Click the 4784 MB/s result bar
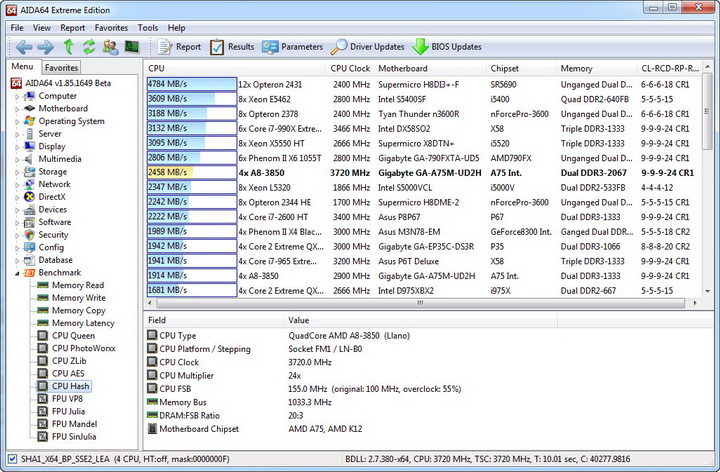The image size is (720, 472). [x=191, y=84]
